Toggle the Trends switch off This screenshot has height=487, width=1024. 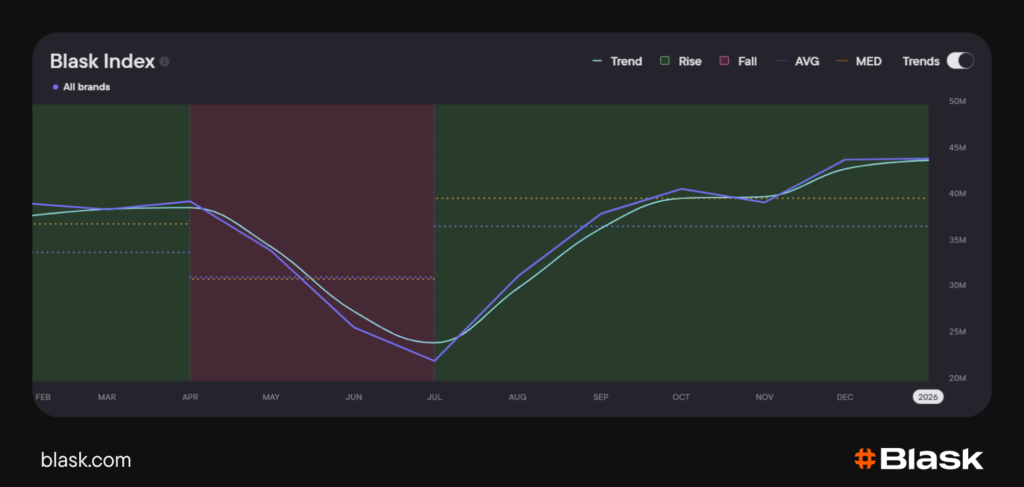(959, 61)
